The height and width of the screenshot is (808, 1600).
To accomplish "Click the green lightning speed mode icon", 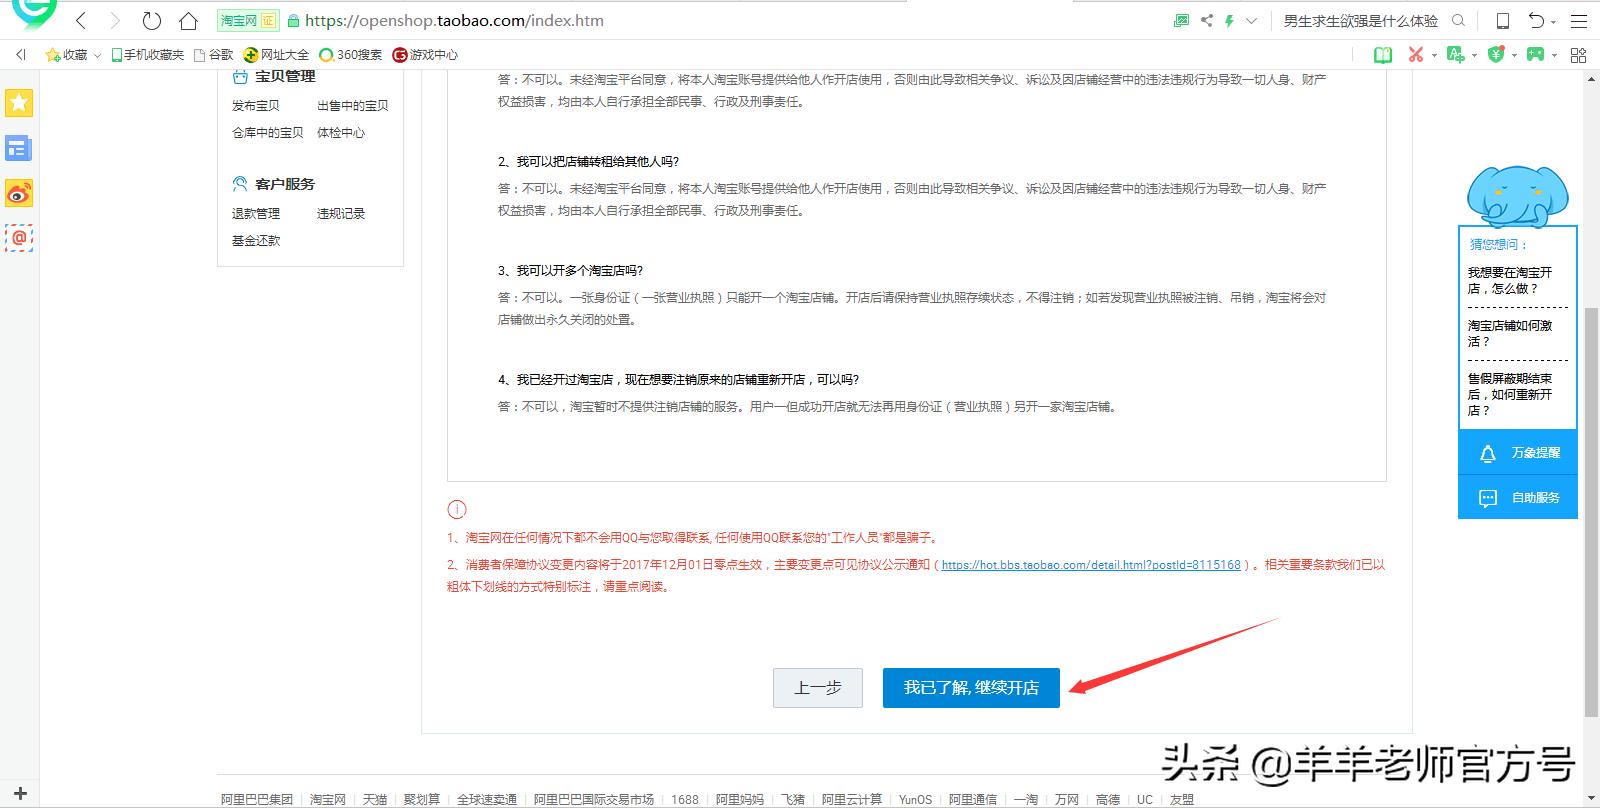I will (1229, 20).
